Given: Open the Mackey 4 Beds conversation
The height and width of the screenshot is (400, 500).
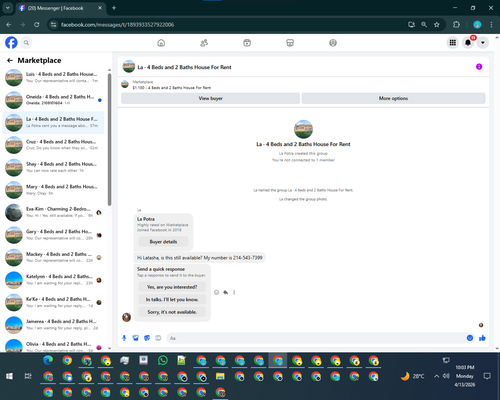Looking at the screenshot, I should [x=53, y=257].
